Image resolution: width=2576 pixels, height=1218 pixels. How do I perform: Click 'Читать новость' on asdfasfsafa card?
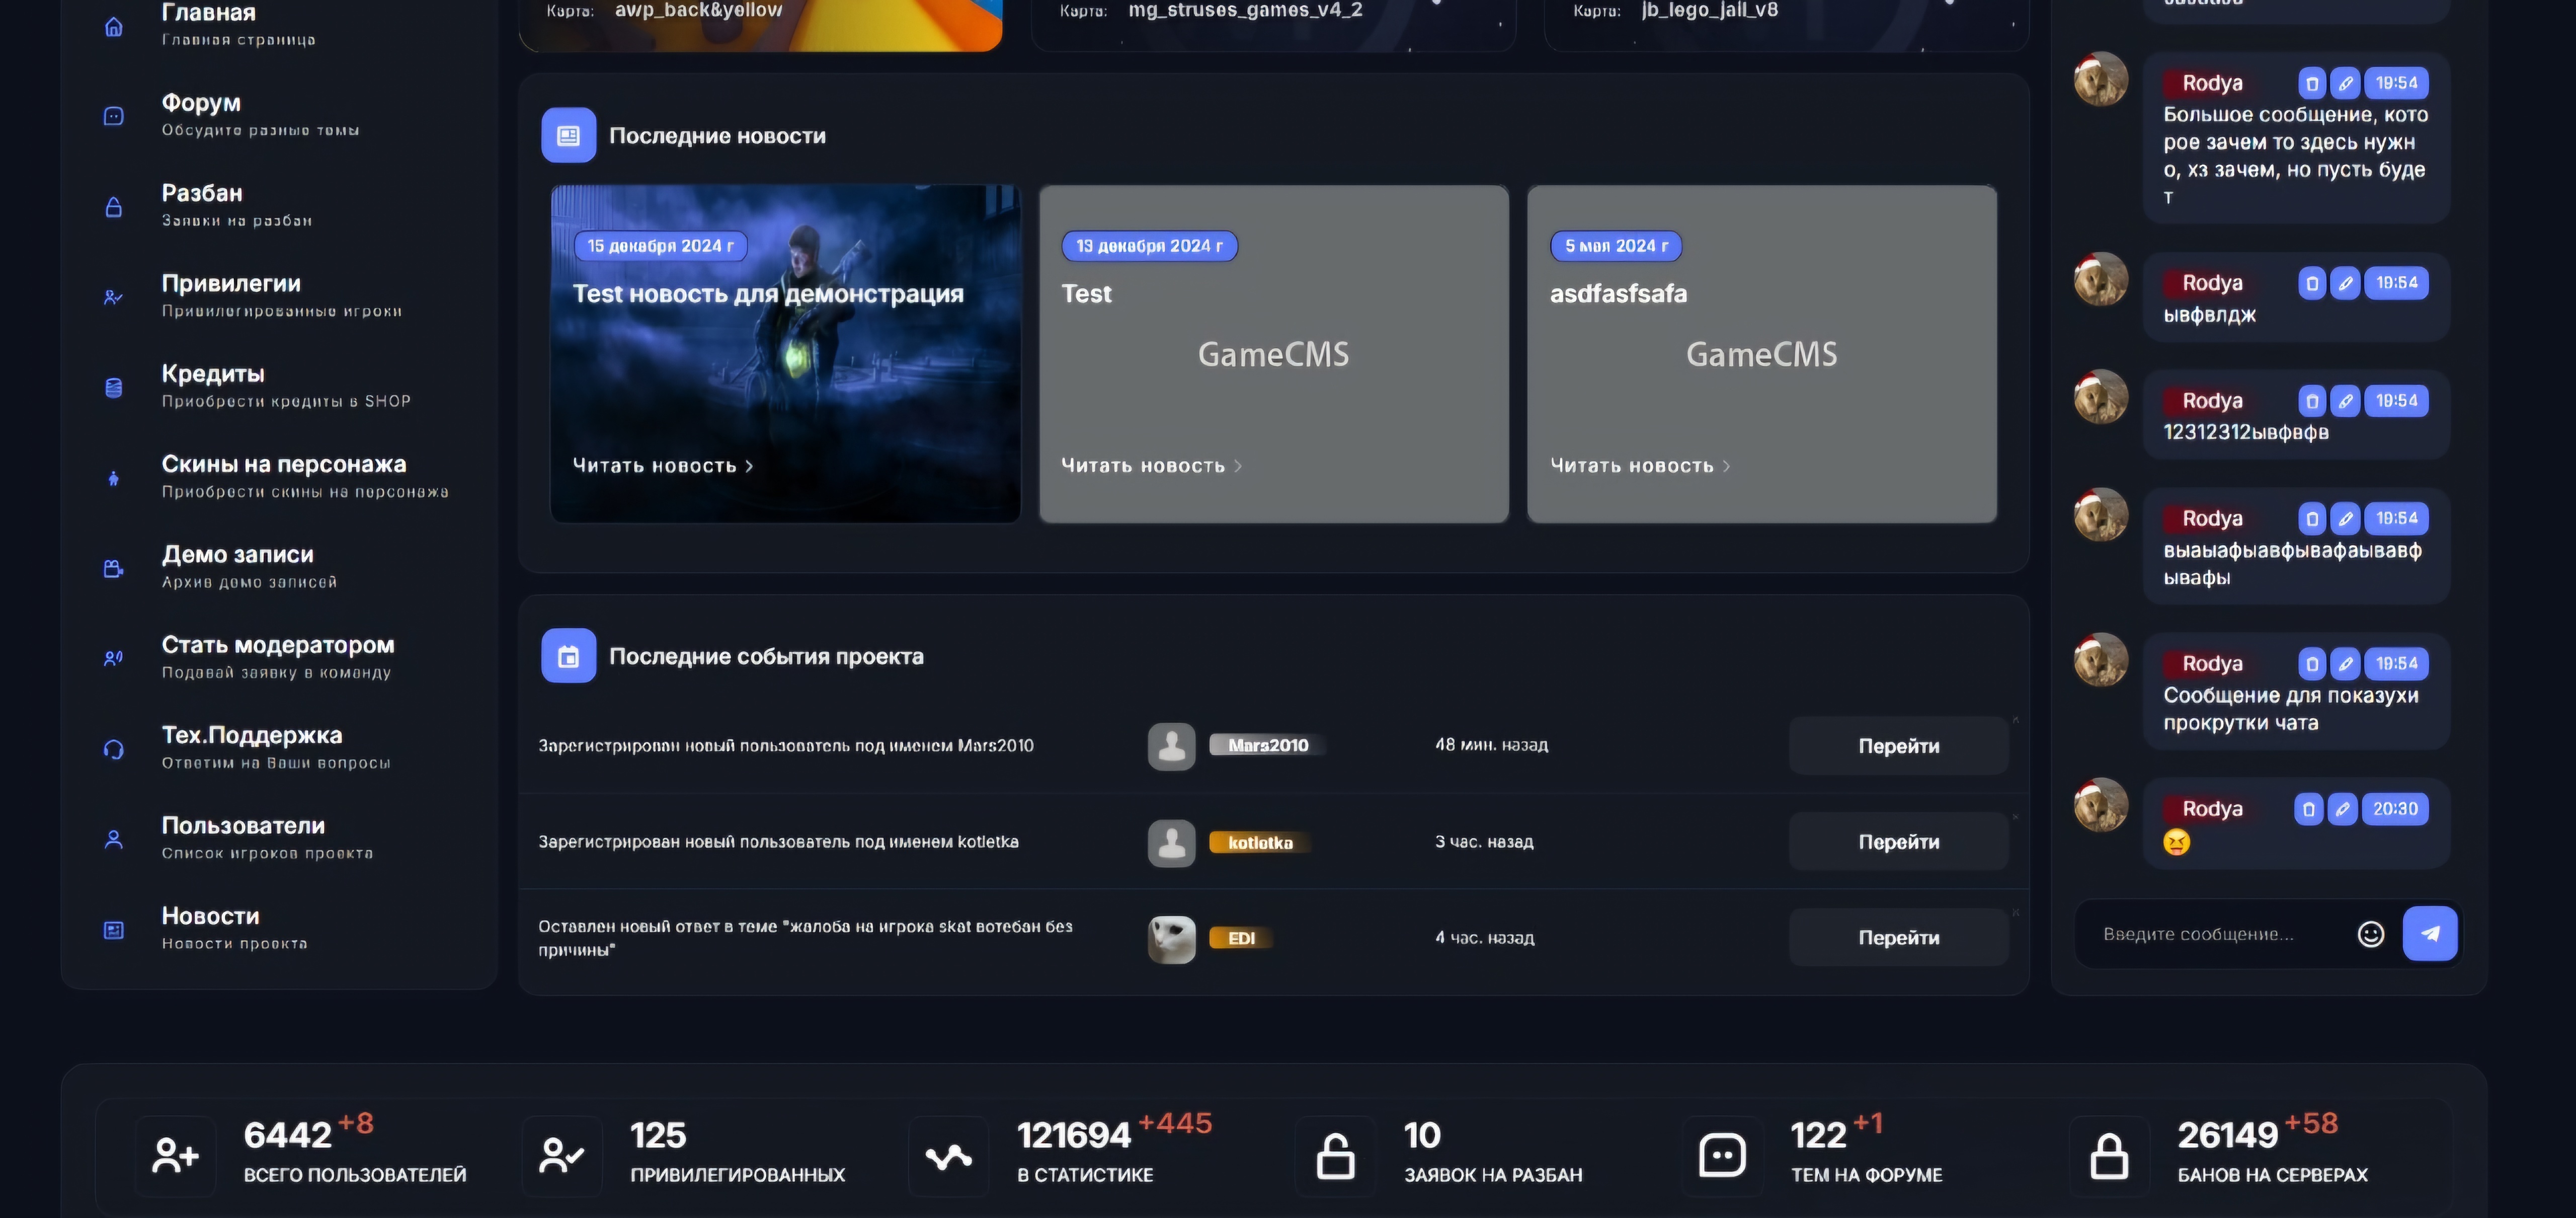click(x=1638, y=466)
